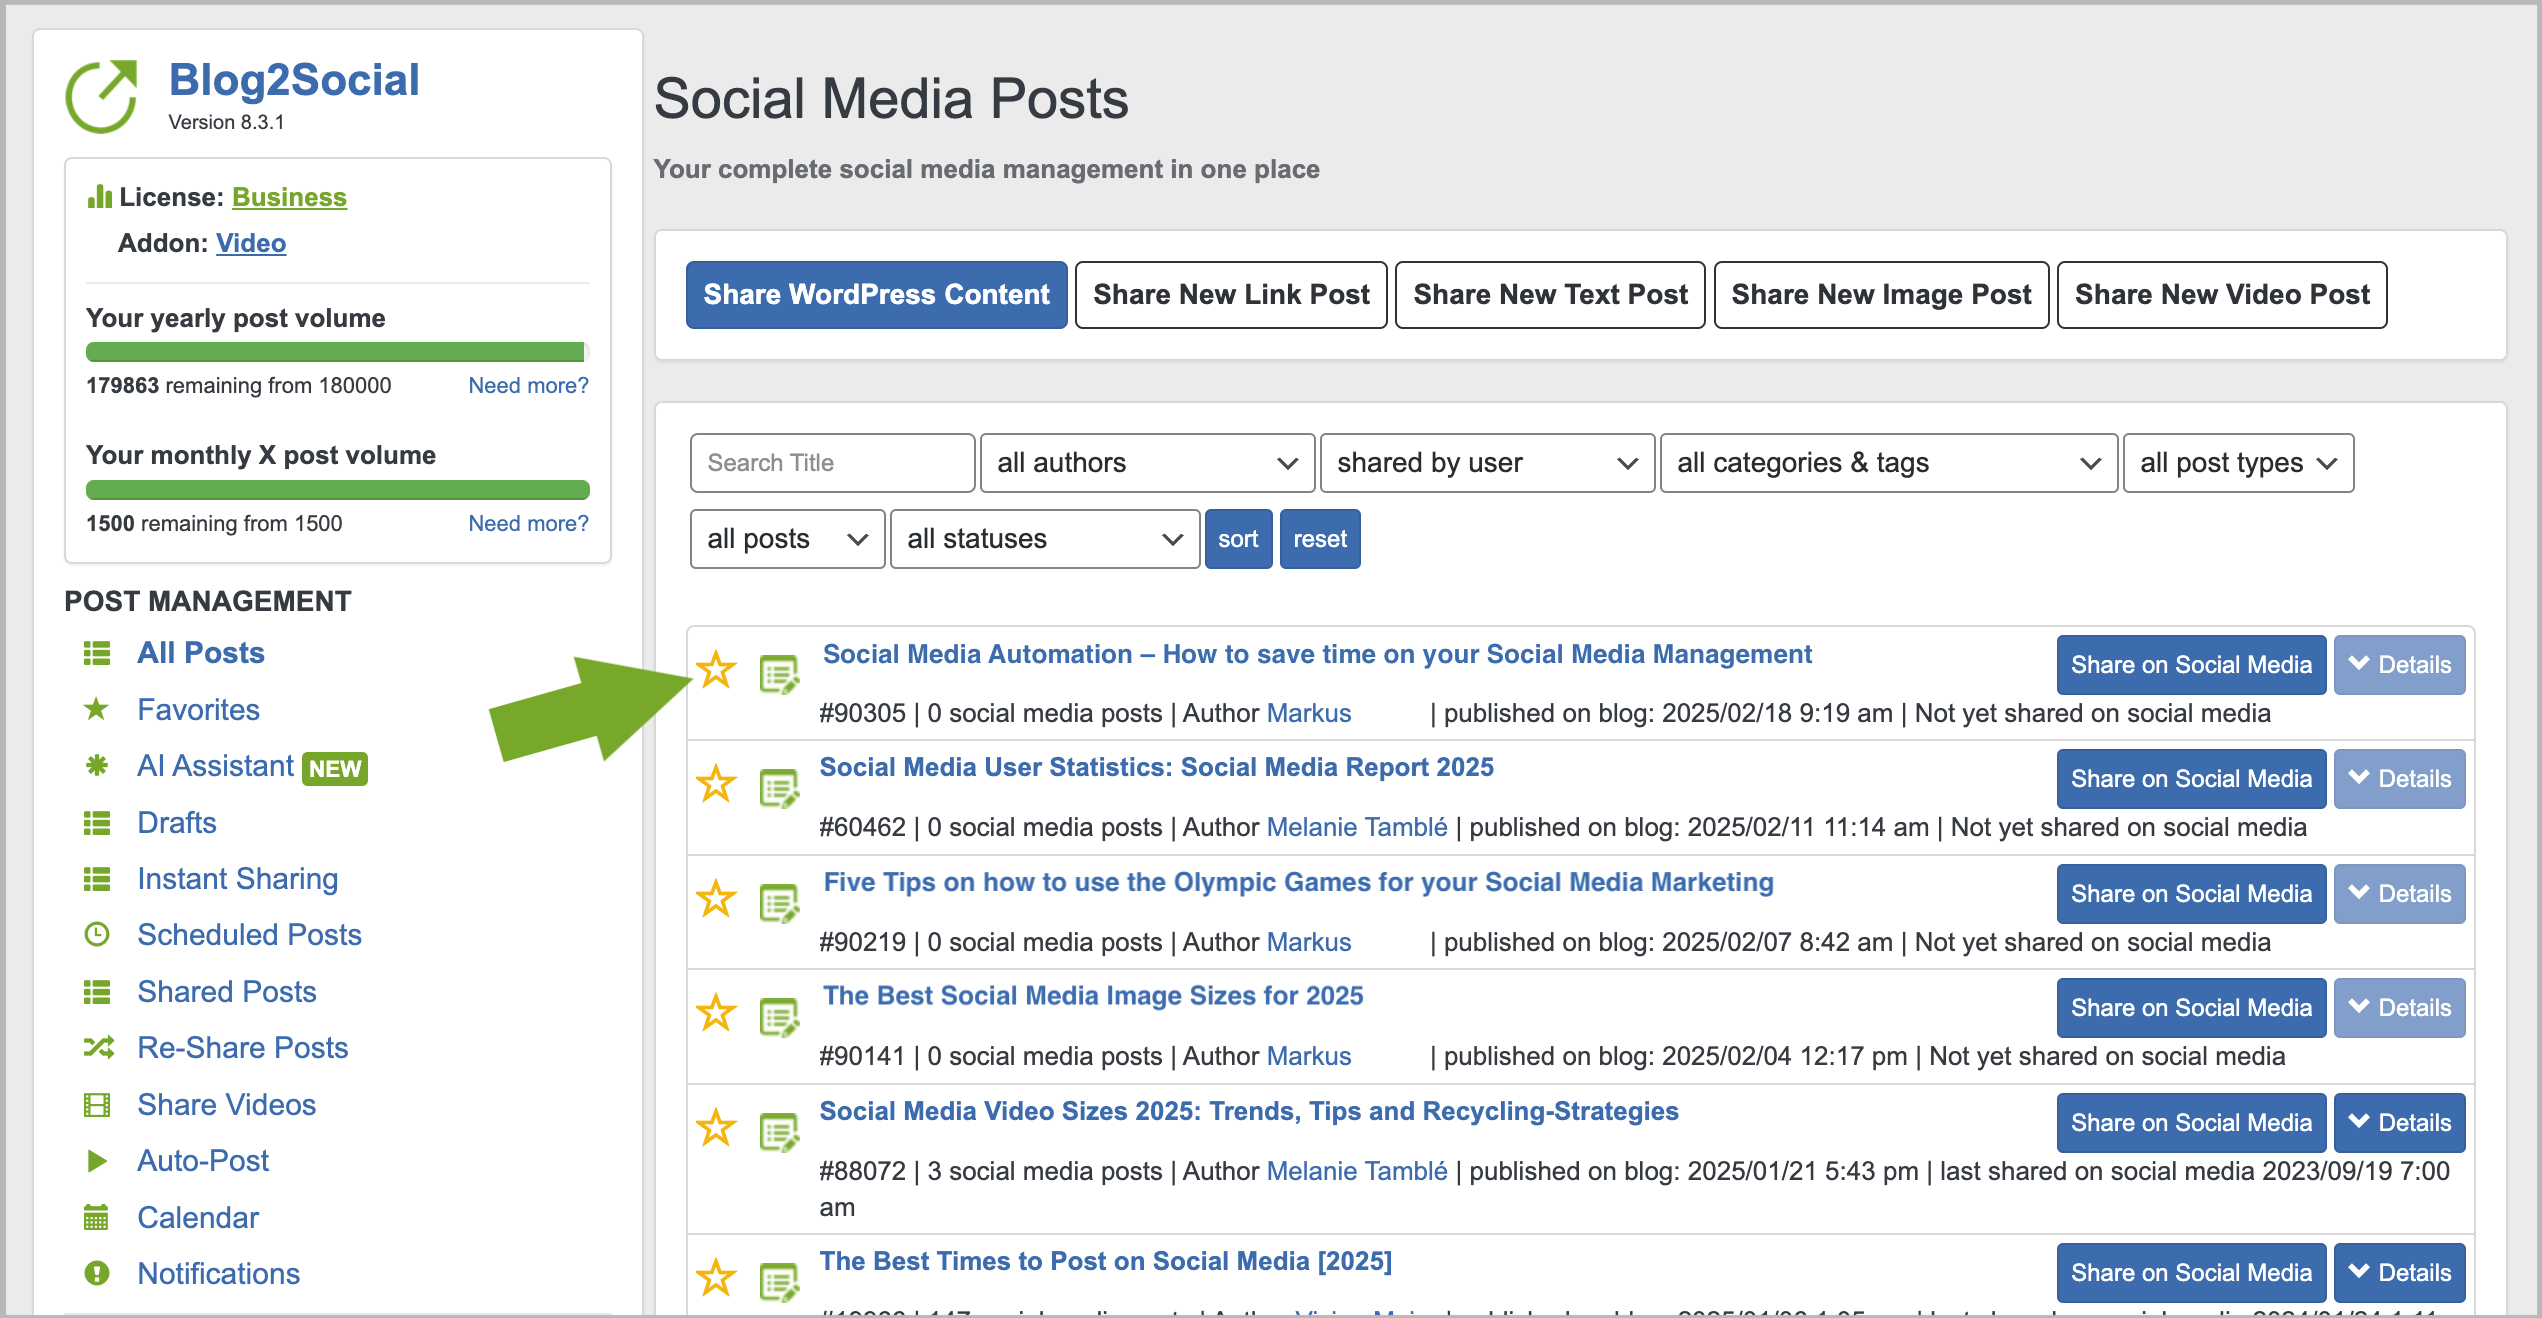Click Share New Image Post button
2542x1318 pixels.
point(1881,295)
